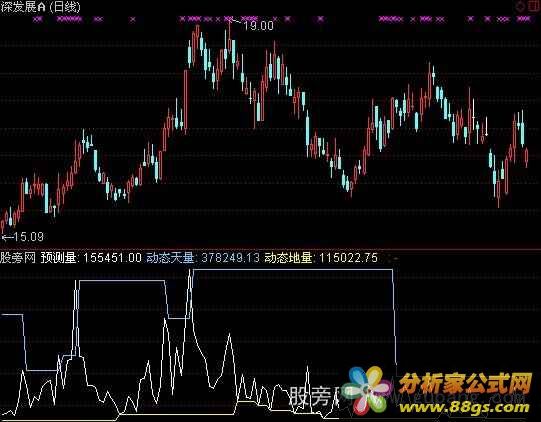Image resolution: width=541 pixels, height=422 pixels.
Task: Click the red grid icon at chart corner
Action: [x=534, y=6]
